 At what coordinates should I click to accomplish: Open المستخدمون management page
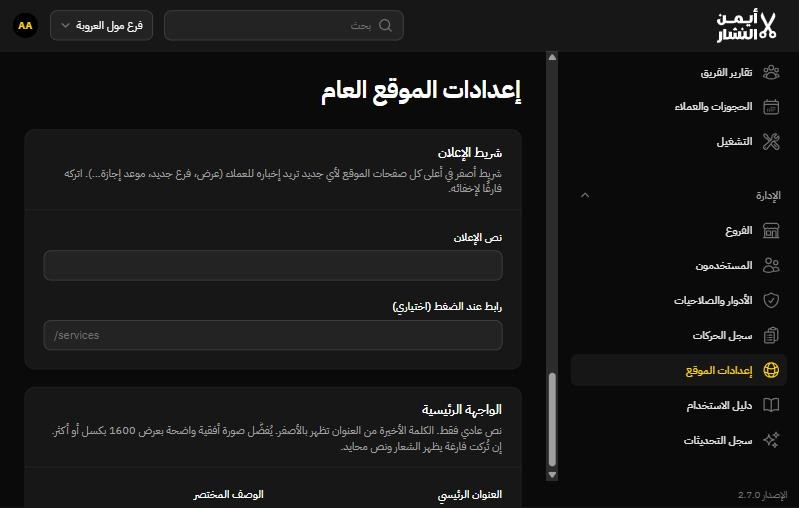click(x=679, y=265)
